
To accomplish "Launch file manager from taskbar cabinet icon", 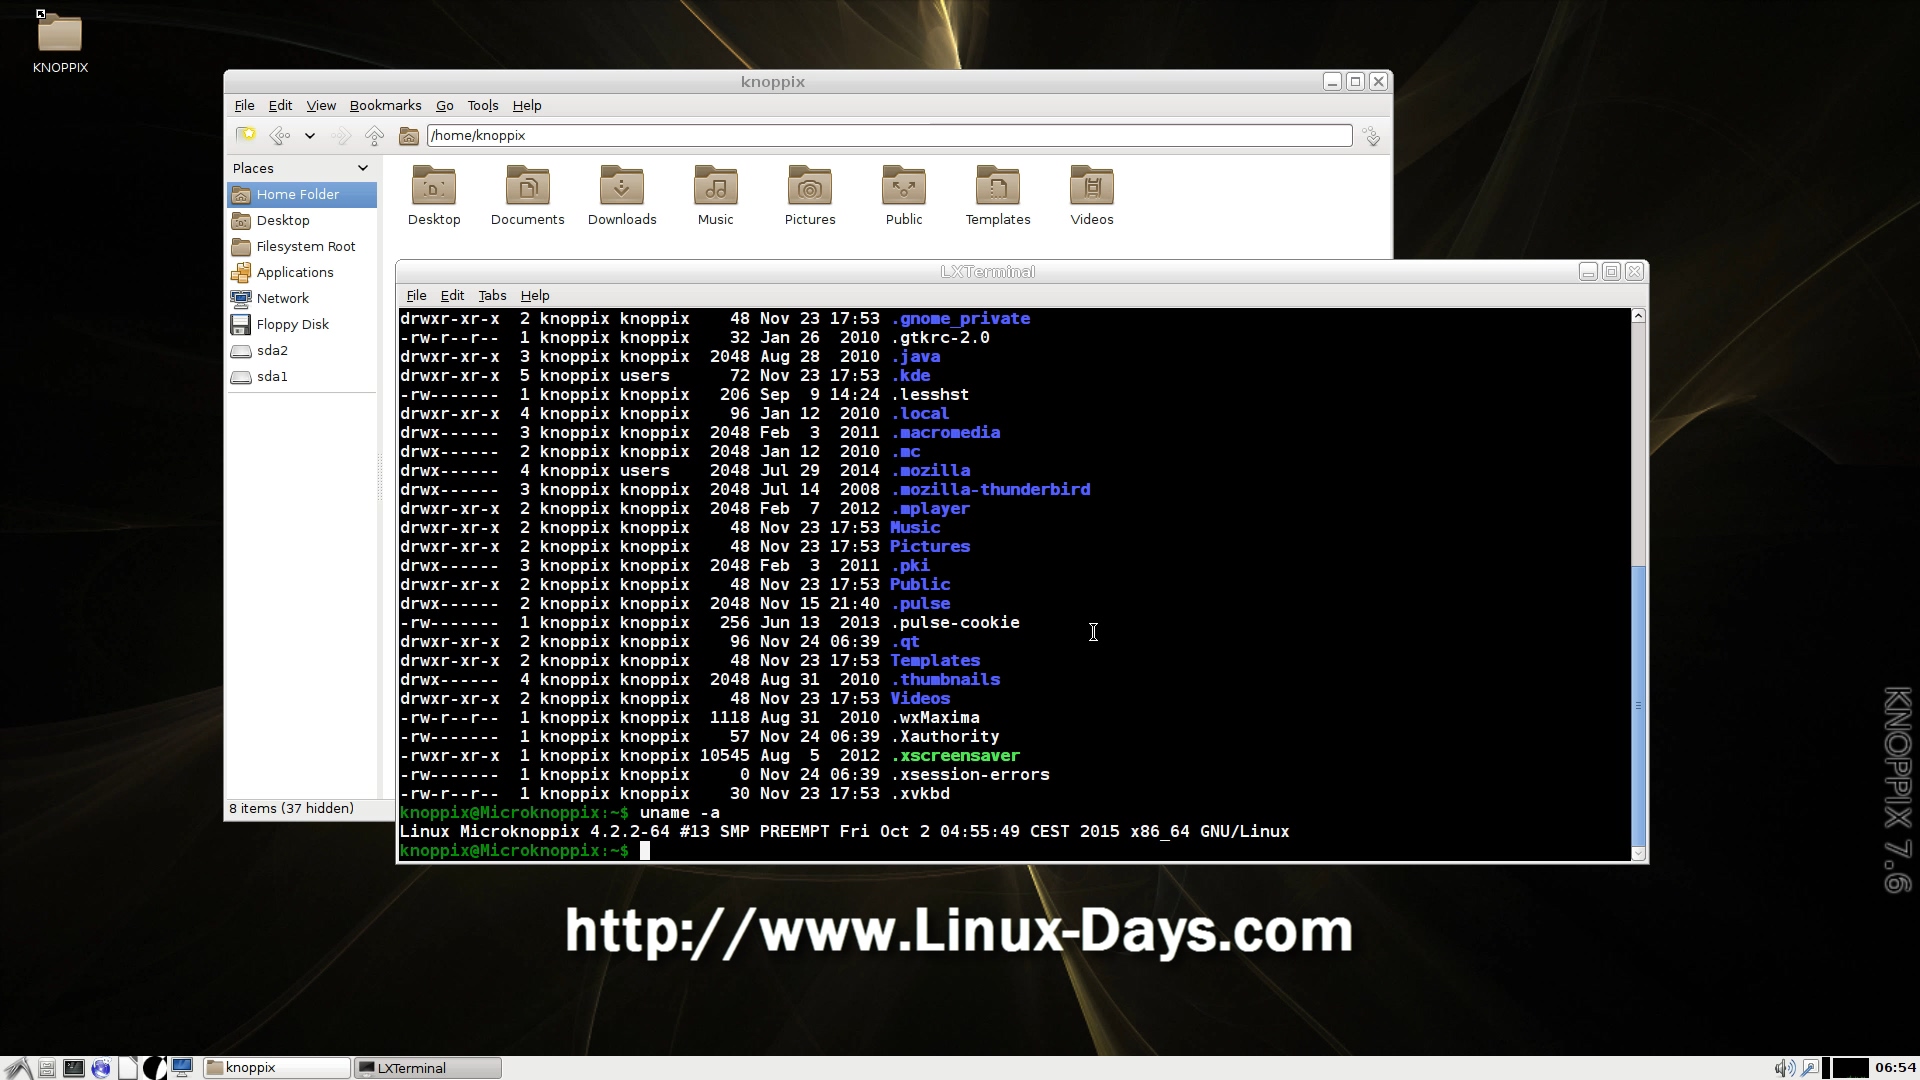I will coord(47,1068).
